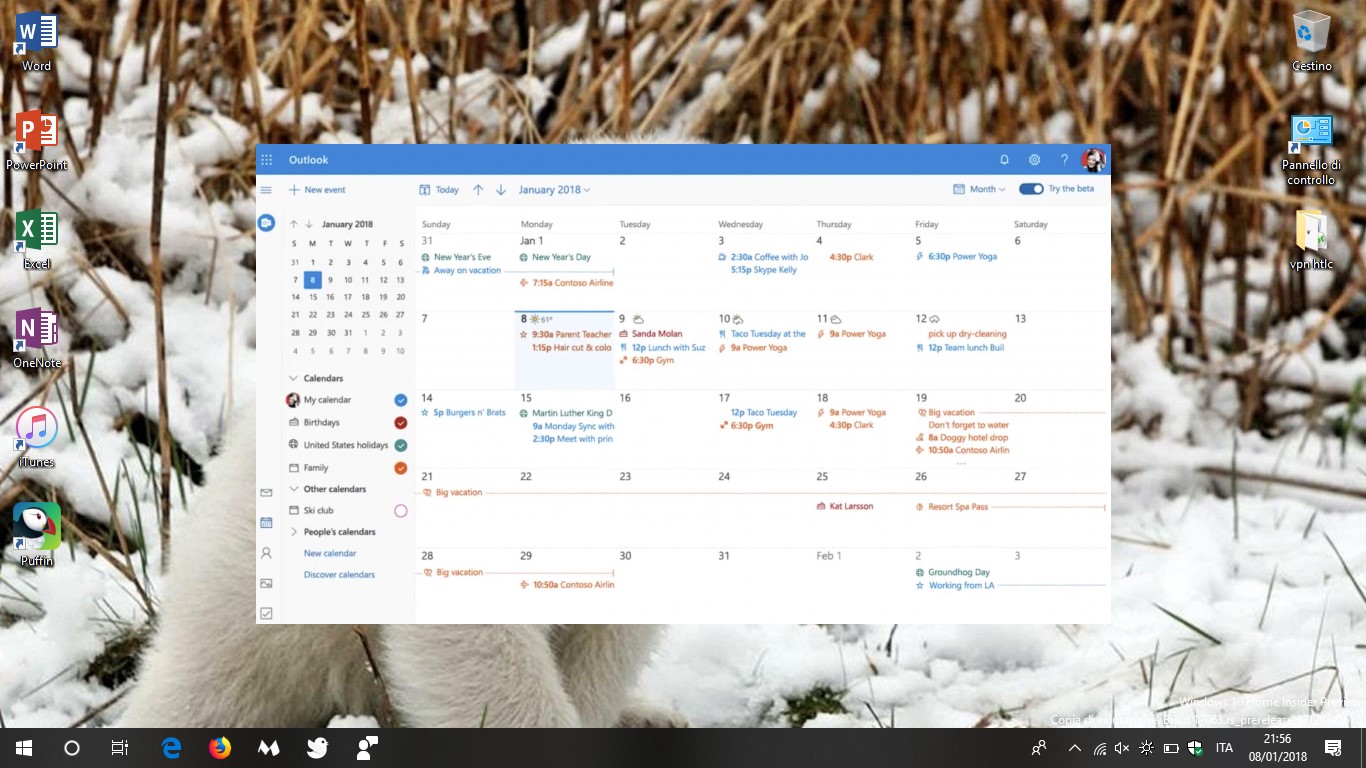Screen dimensions: 1366x768
Task: Enable the Ski club calendar
Action: (400, 510)
